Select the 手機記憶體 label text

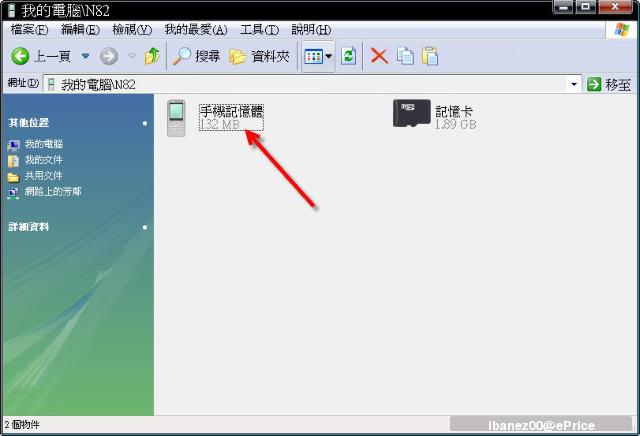click(231, 111)
